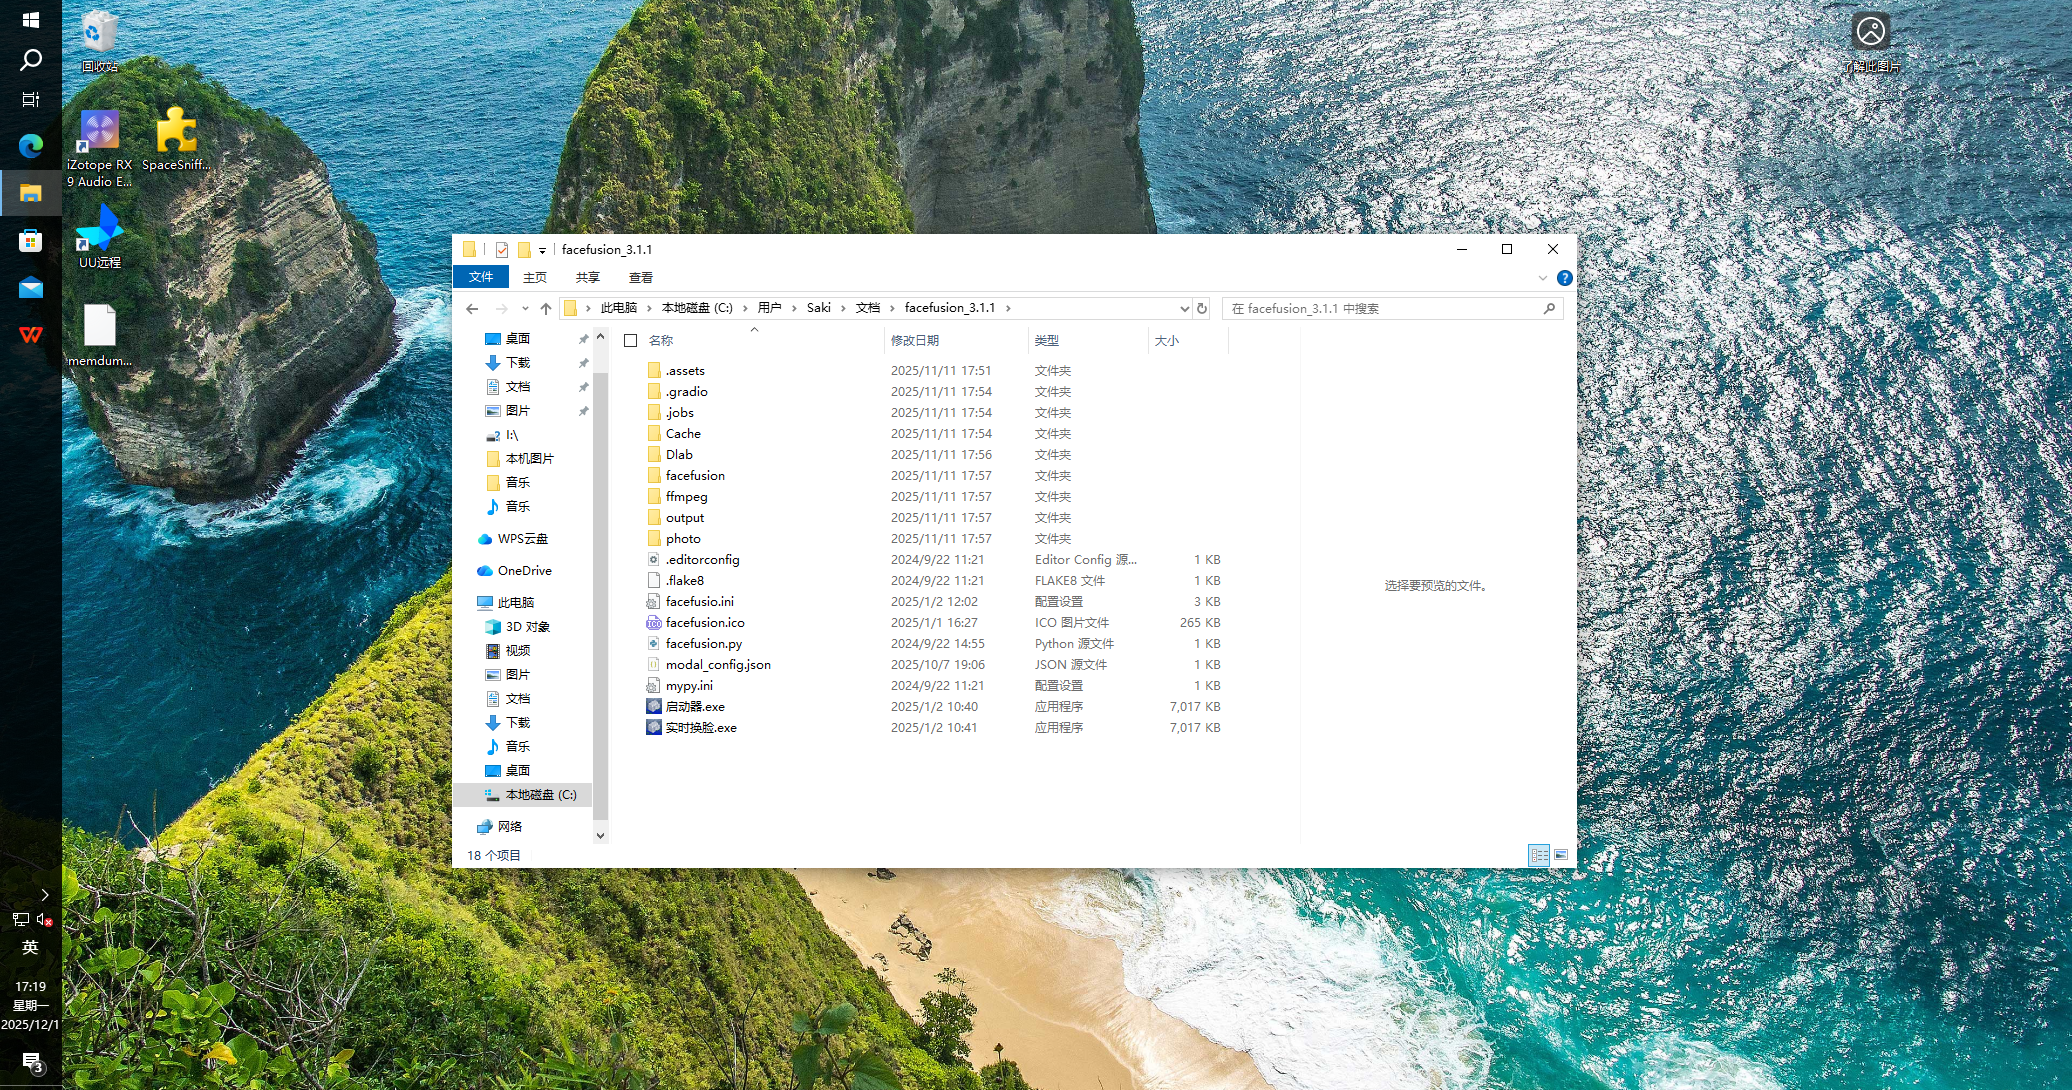Switch to large icons view button
The width and height of the screenshot is (2072, 1090).
pos(1561,855)
